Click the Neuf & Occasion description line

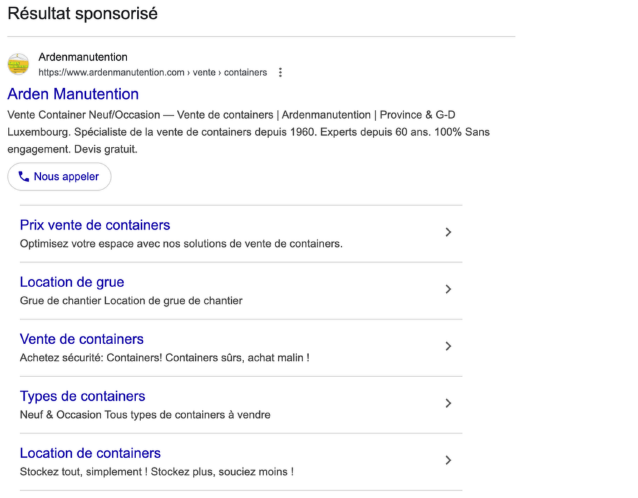[145, 415]
